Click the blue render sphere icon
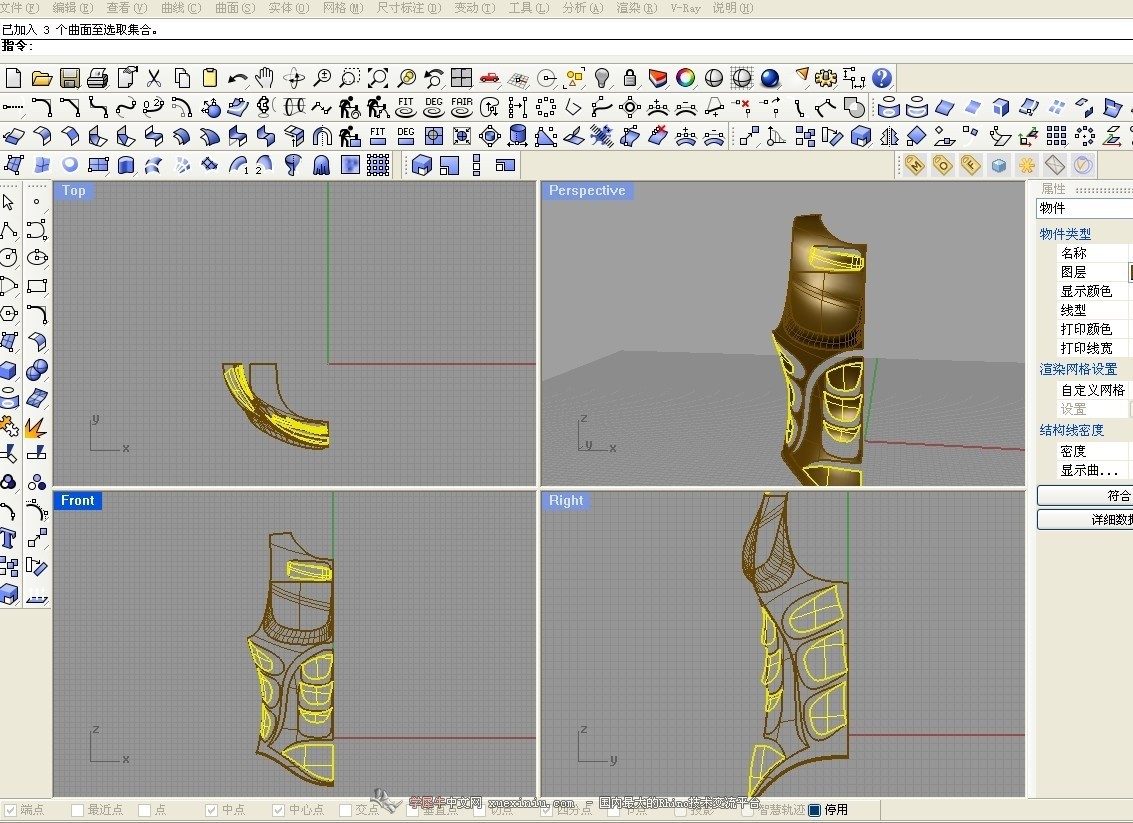Viewport: 1133px width, 823px height. point(770,78)
